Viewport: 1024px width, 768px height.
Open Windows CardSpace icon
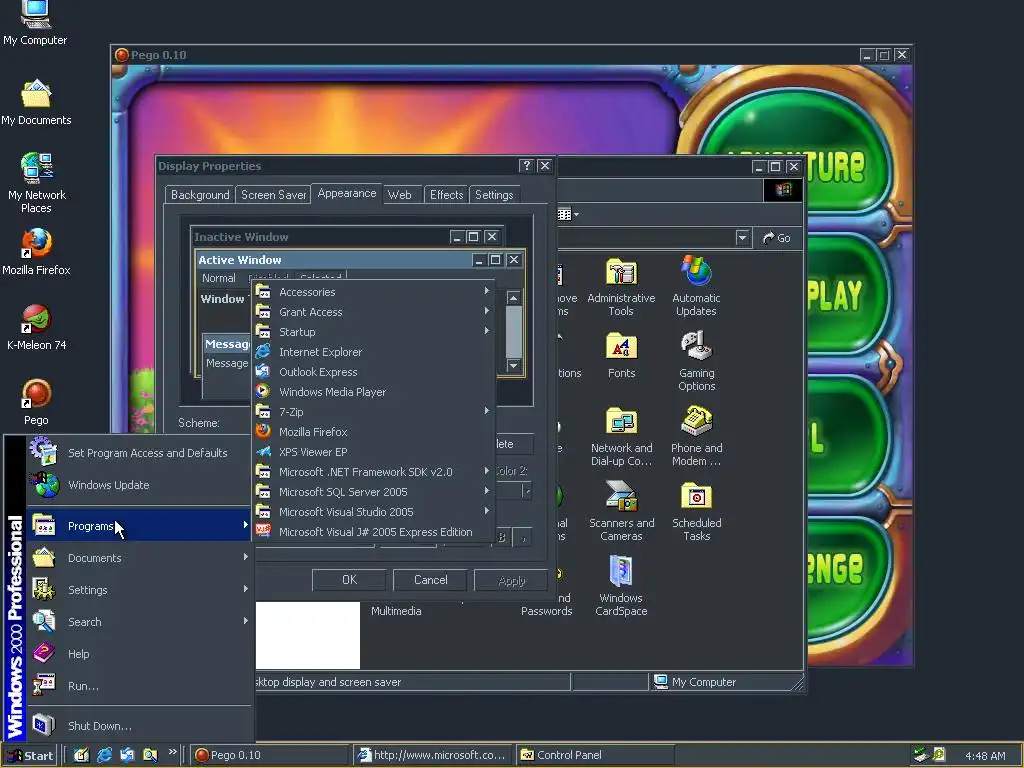pyautogui.click(x=621, y=586)
